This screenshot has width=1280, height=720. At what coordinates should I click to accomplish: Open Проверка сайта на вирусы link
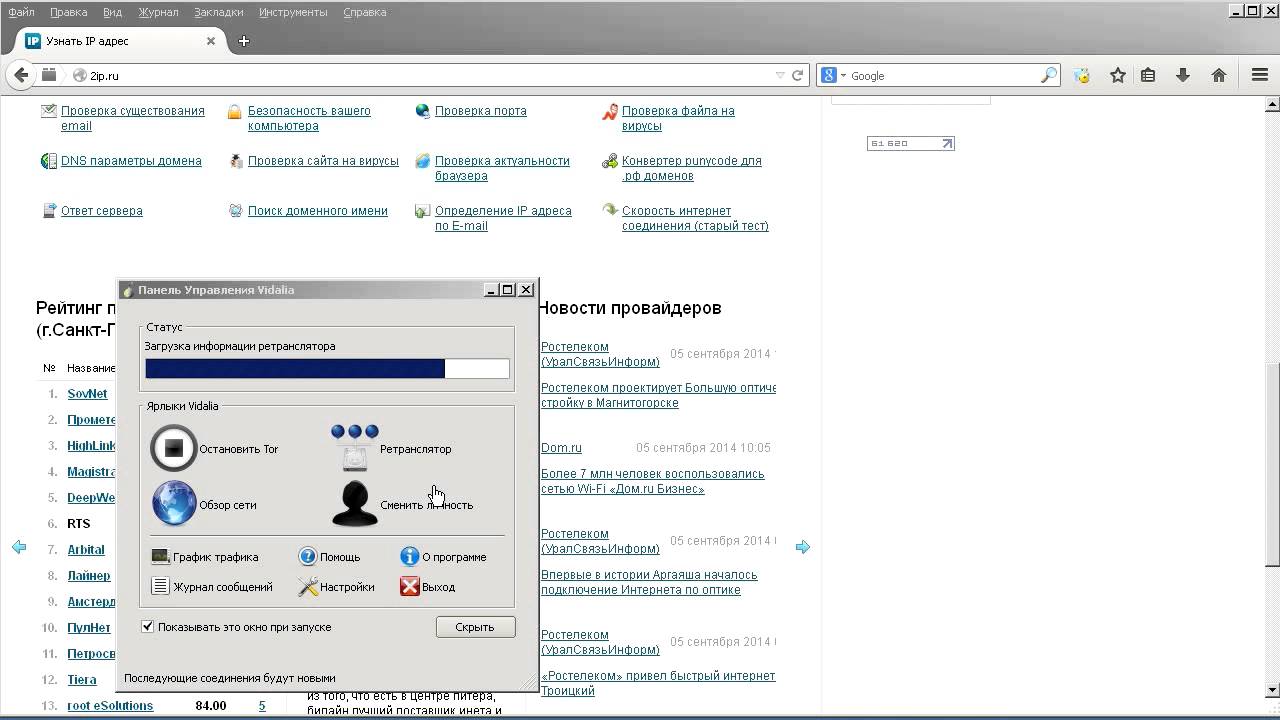(323, 161)
